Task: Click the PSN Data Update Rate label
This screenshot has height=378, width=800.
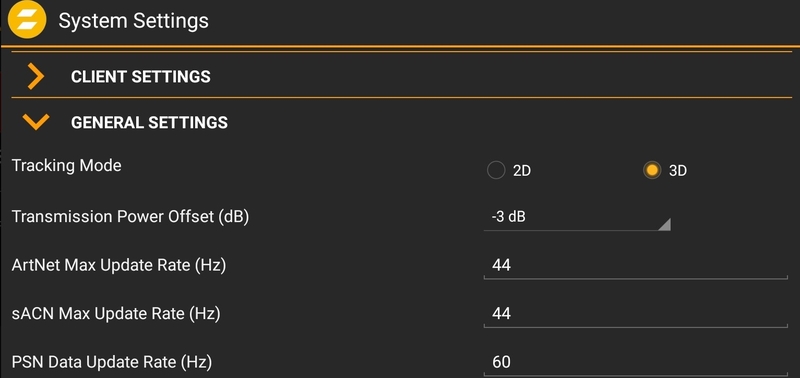Action: point(112,362)
